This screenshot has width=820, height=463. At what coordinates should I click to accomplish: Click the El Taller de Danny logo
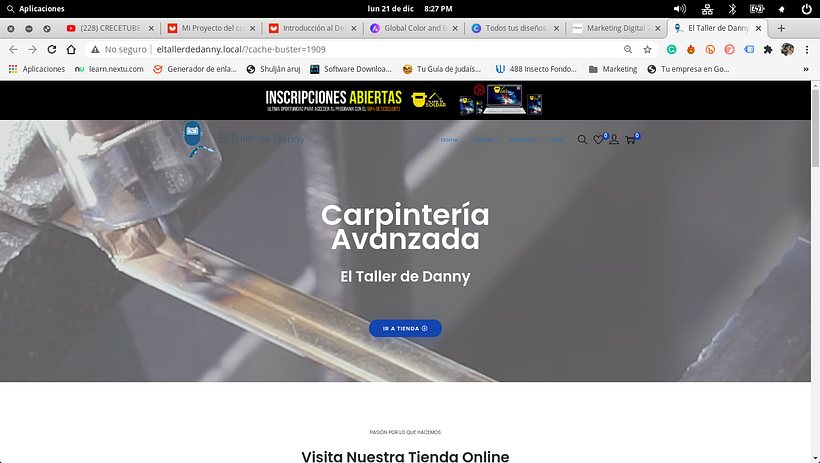(x=199, y=139)
